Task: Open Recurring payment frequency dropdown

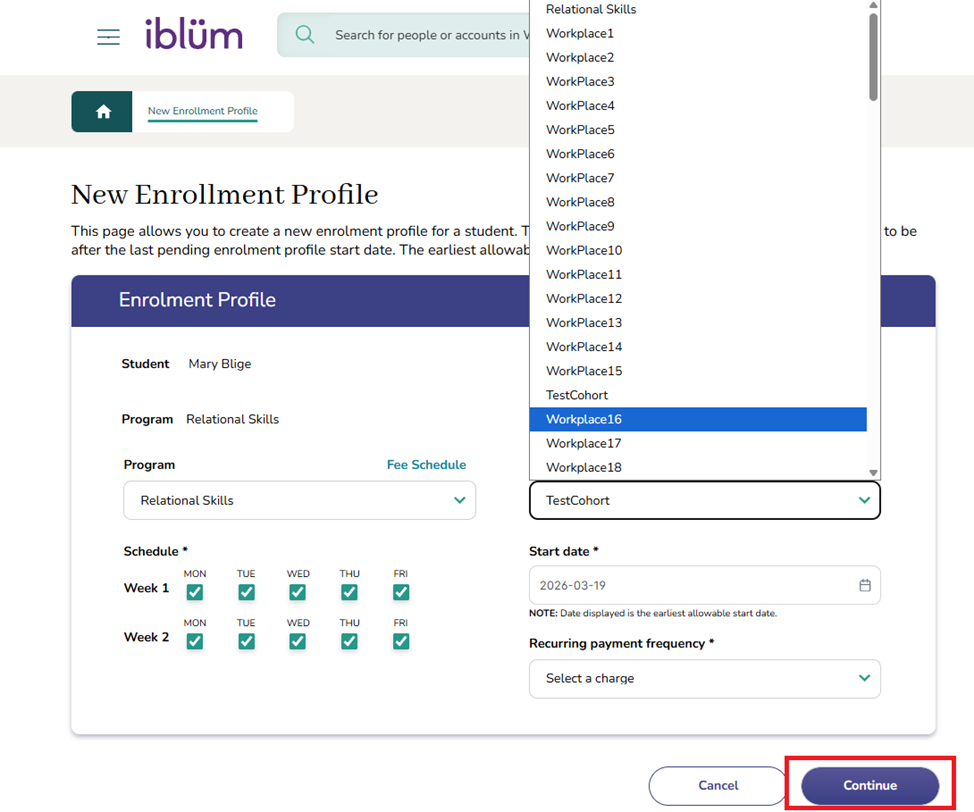Action: click(x=704, y=678)
